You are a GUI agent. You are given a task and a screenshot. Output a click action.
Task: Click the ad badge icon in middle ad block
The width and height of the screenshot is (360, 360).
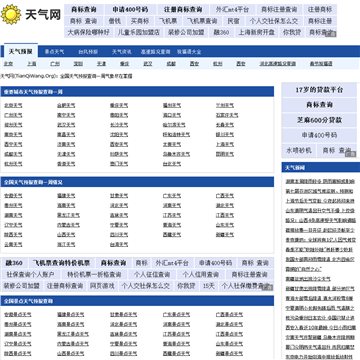268,287
